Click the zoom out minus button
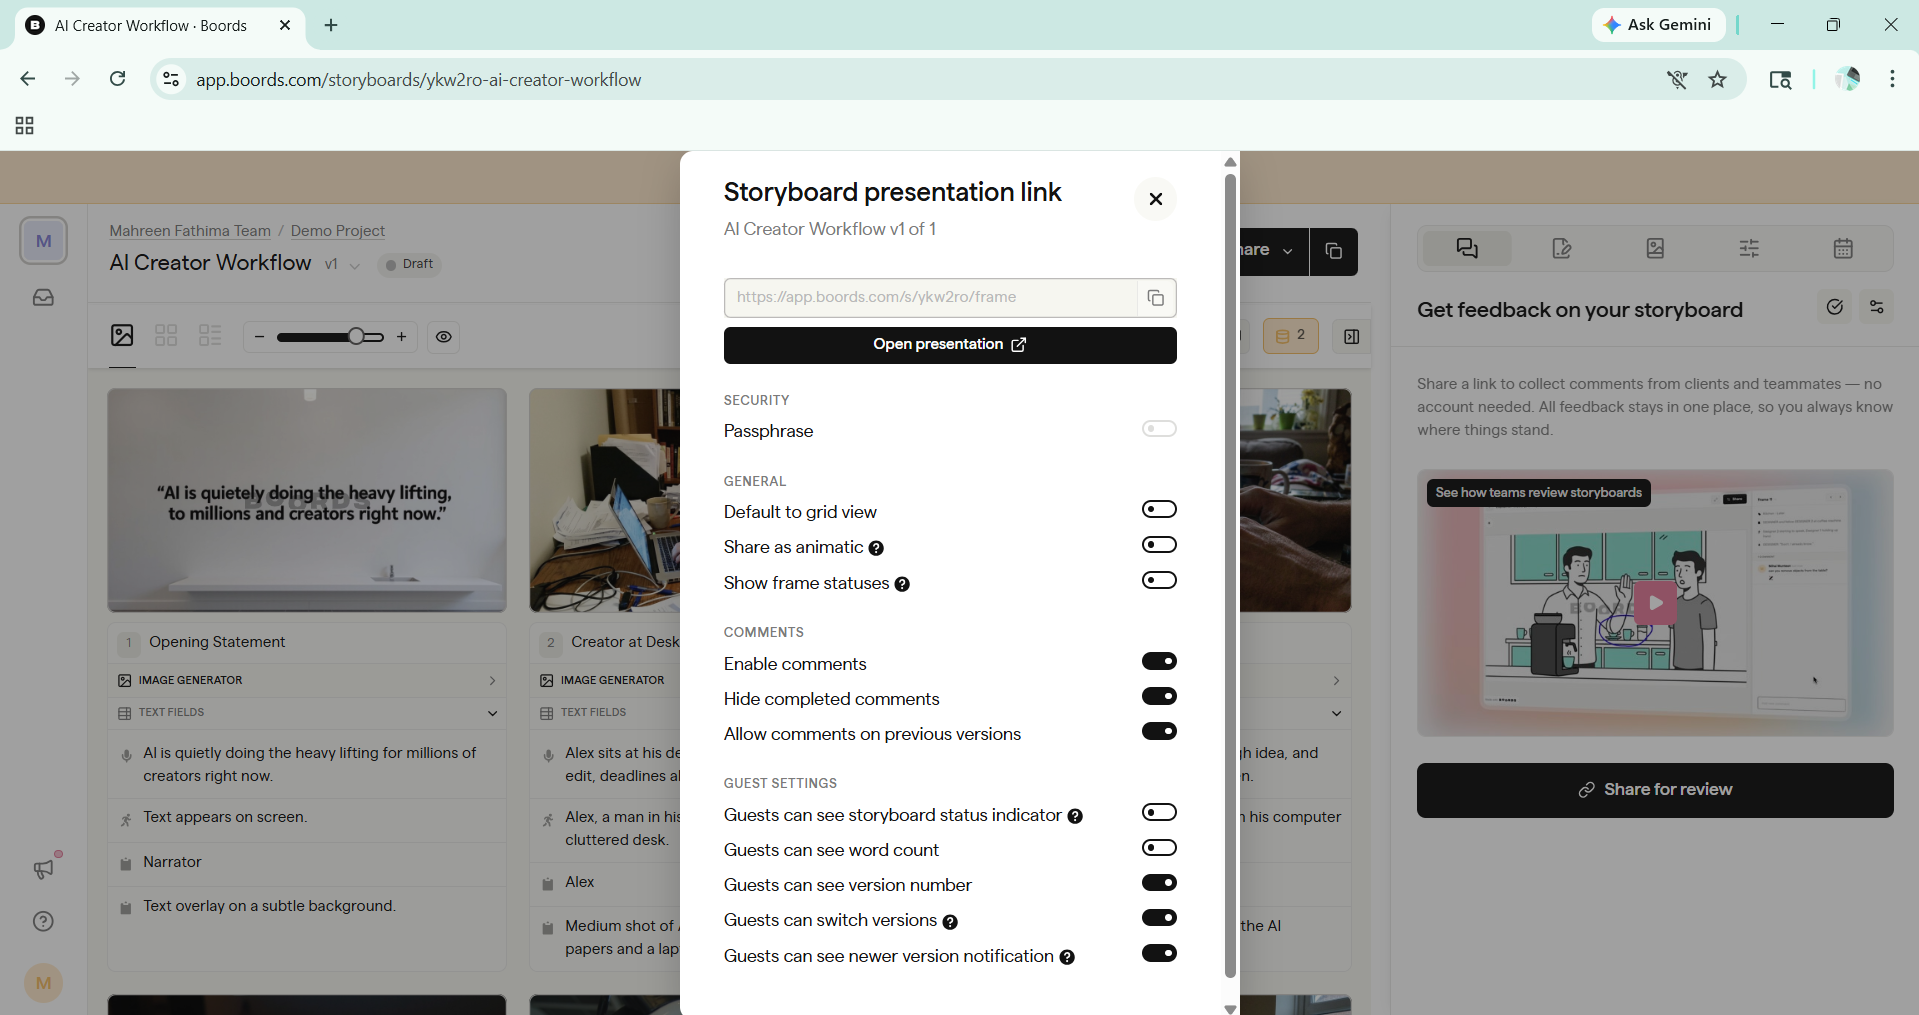Image resolution: width=1919 pixels, height=1015 pixels. 259,337
